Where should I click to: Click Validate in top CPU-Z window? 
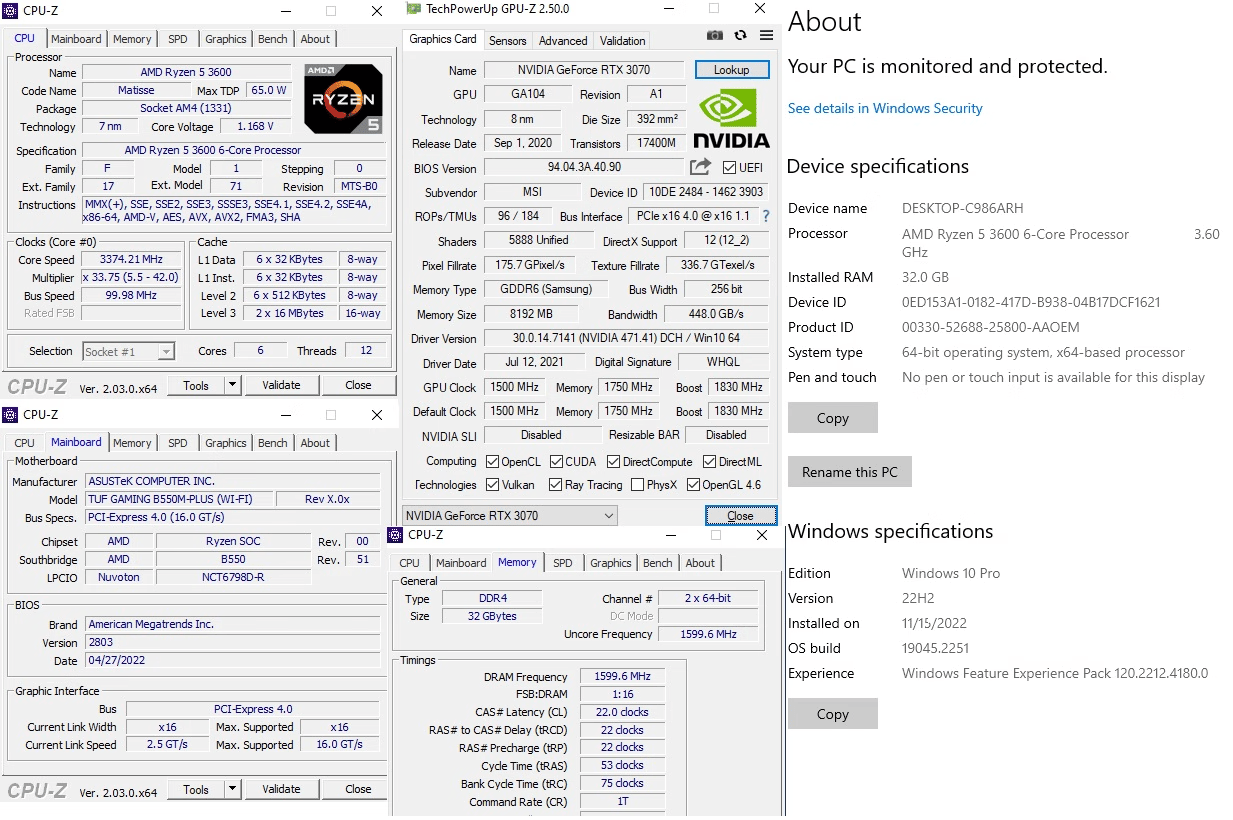281,385
